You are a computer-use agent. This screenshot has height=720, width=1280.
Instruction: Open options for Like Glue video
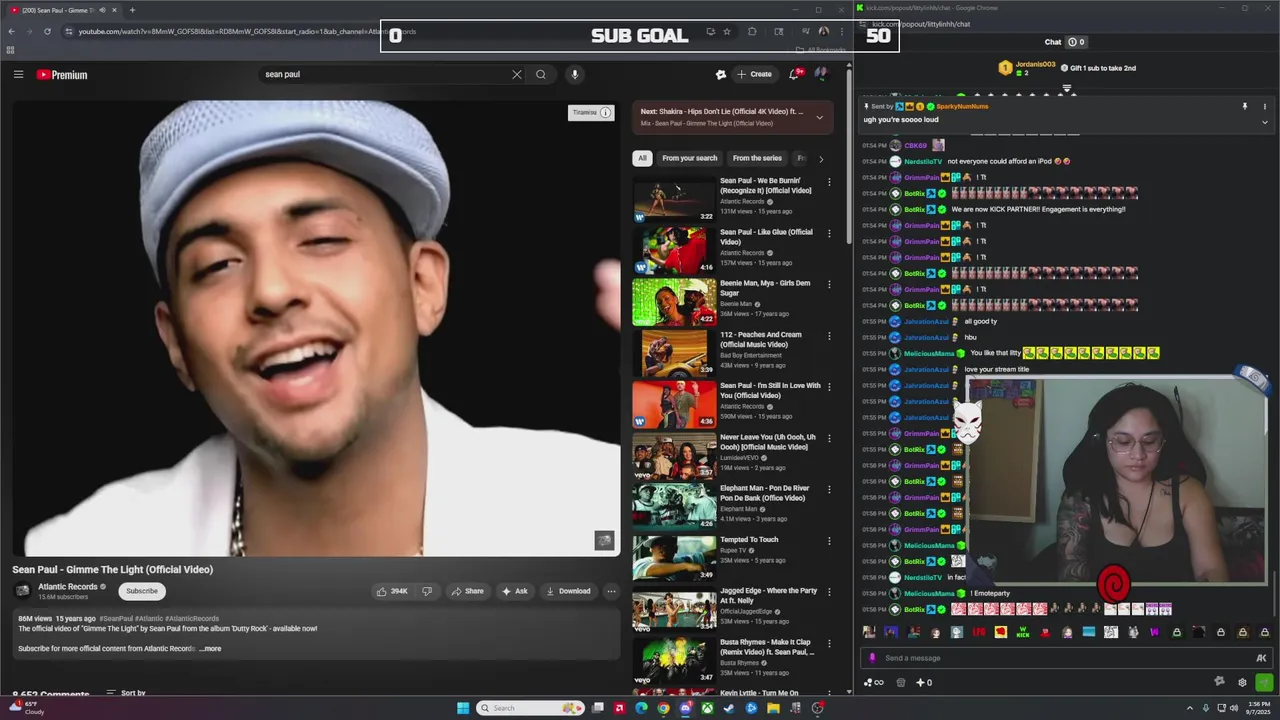pos(829,233)
